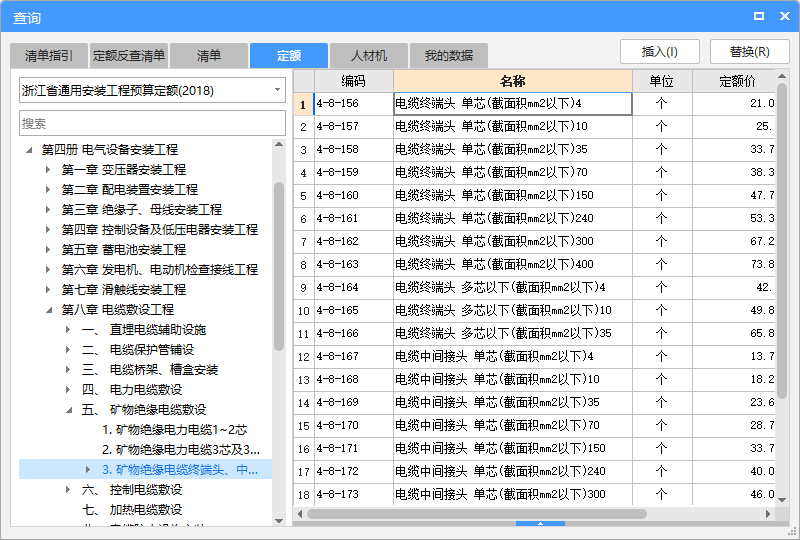Click the 编码 column header
Image resolution: width=800 pixels, height=540 pixels.
pos(354,81)
